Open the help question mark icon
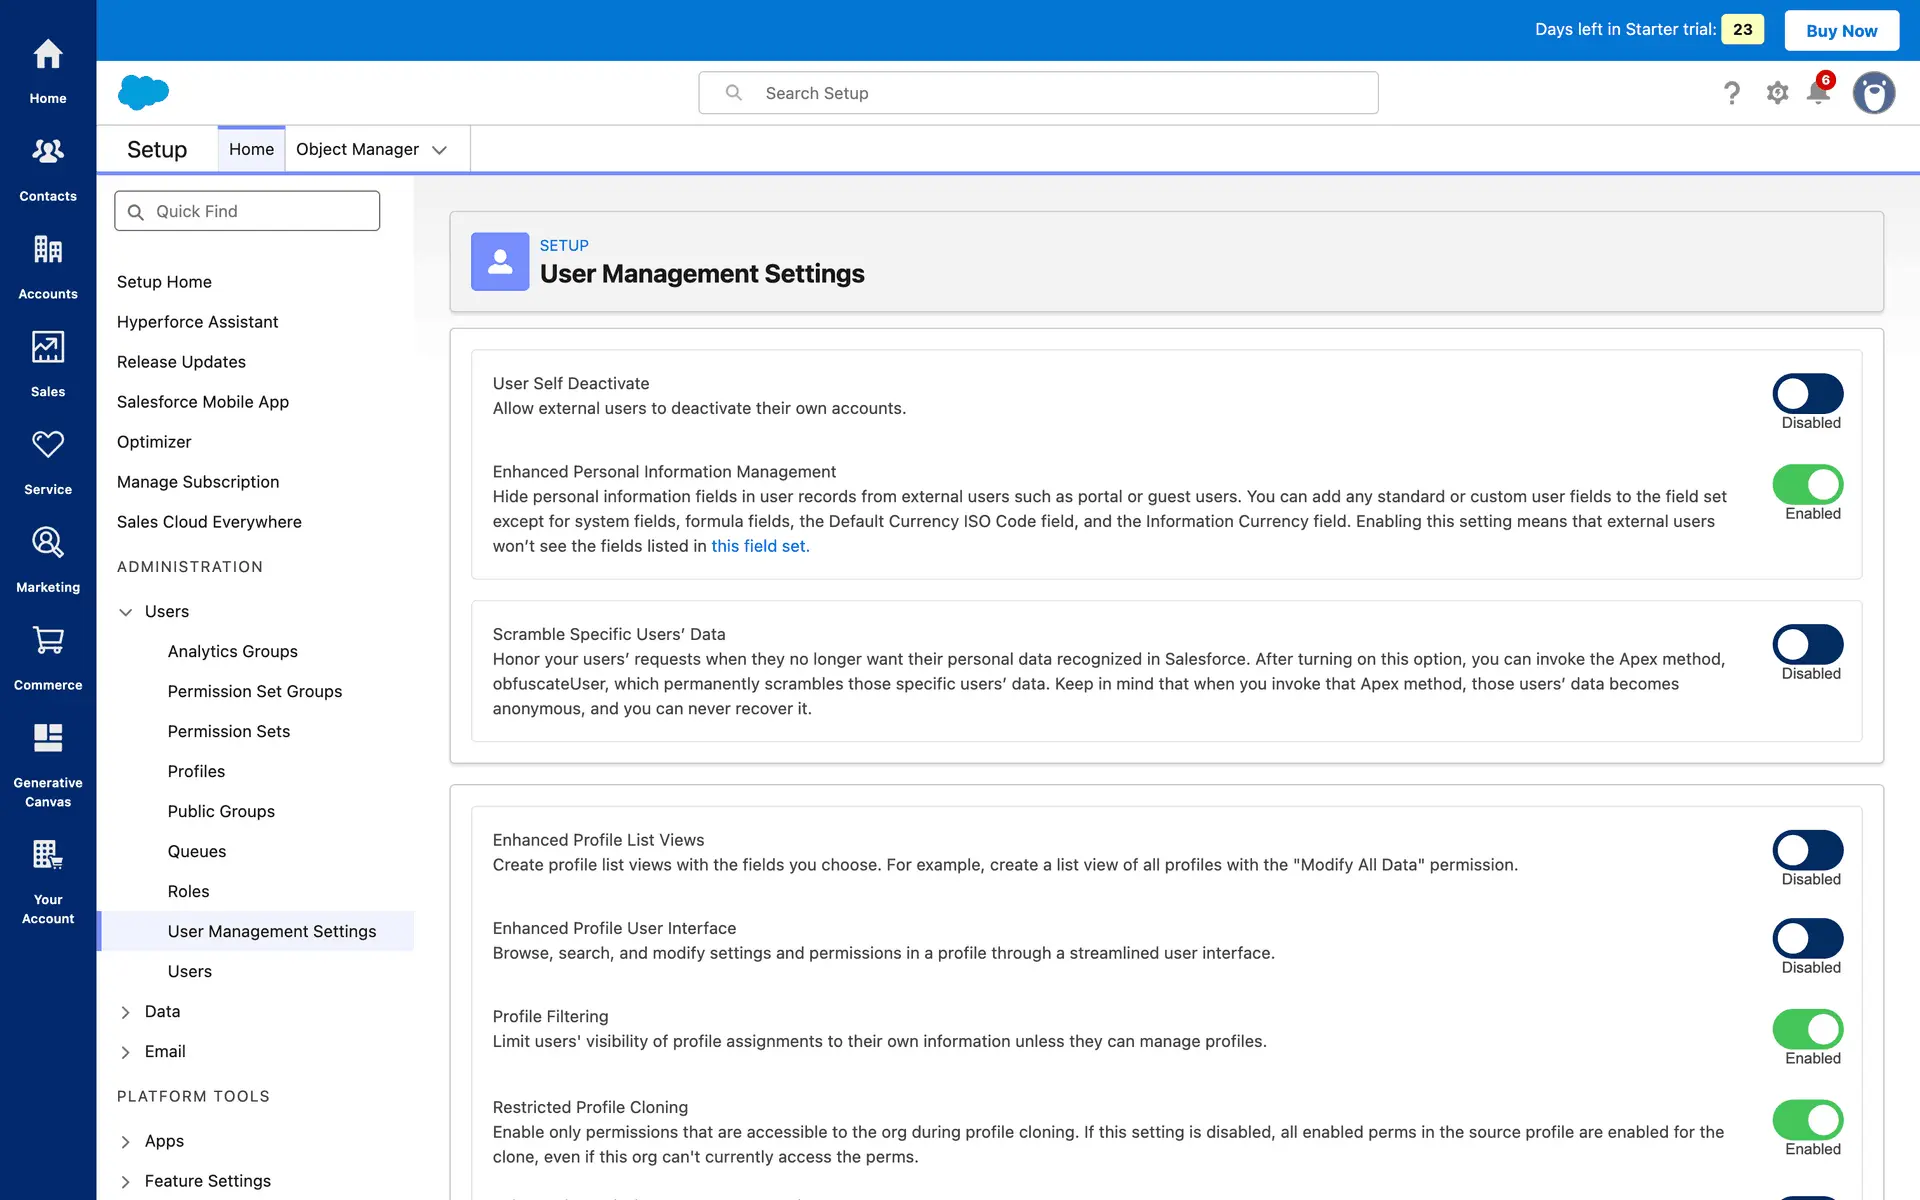The height and width of the screenshot is (1200, 1920). click(1732, 93)
